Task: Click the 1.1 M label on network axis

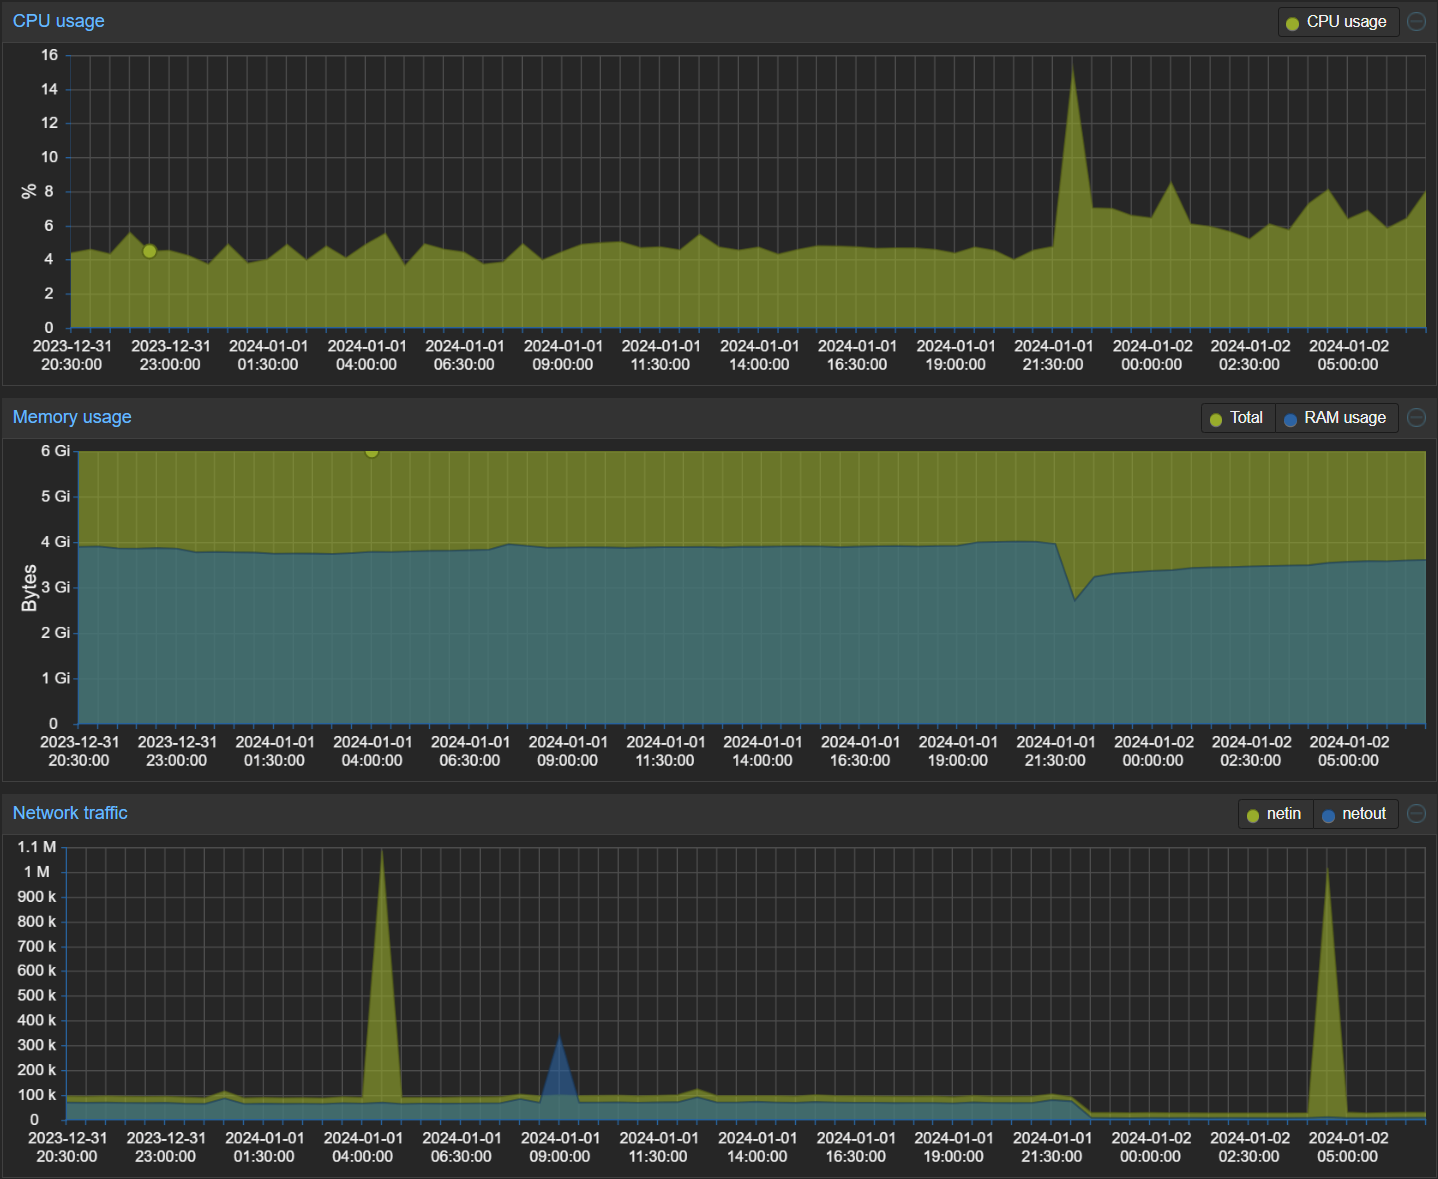Action: [x=37, y=847]
